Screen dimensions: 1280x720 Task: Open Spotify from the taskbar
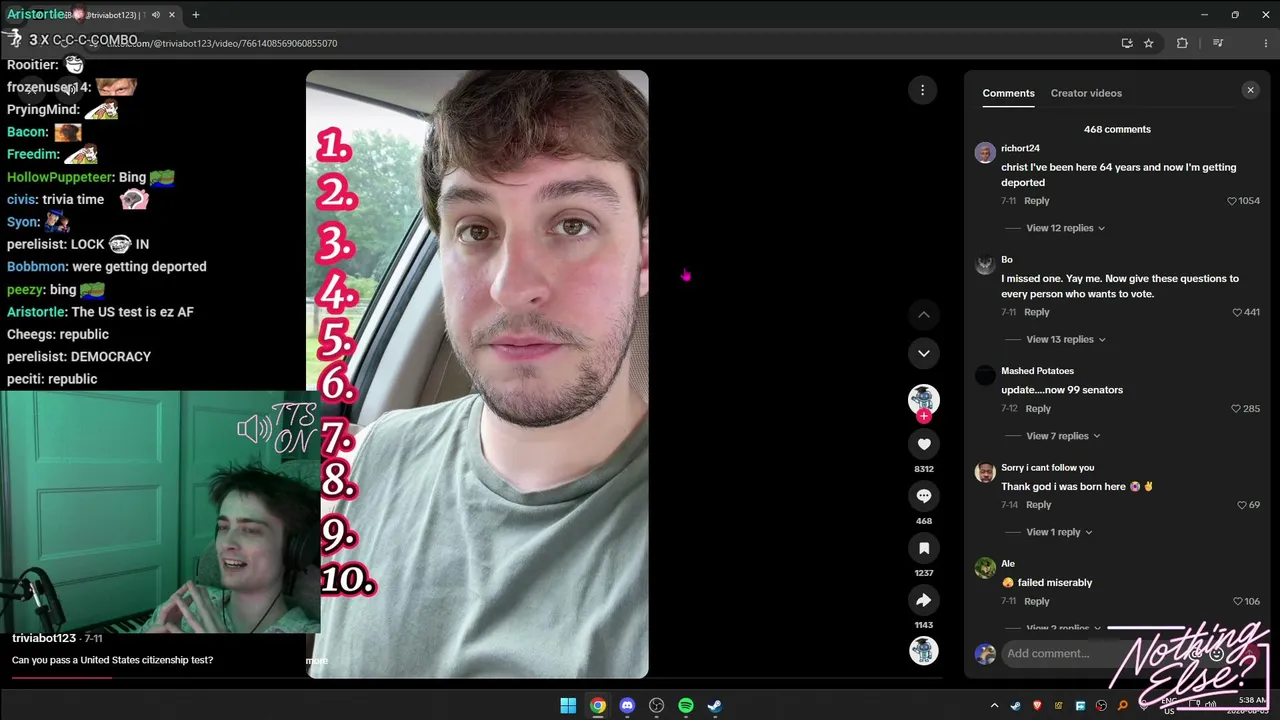click(x=686, y=706)
